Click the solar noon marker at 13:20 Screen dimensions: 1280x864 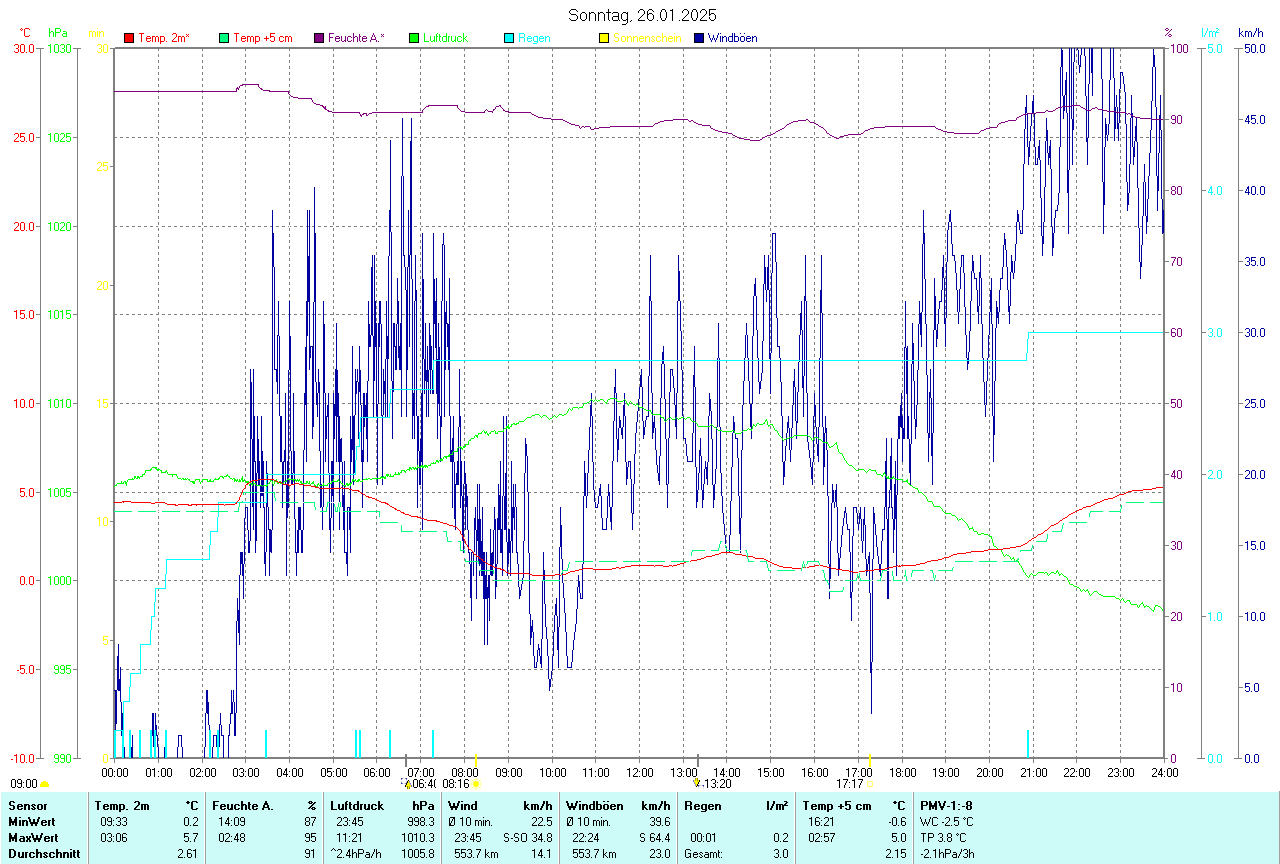click(697, 783)
